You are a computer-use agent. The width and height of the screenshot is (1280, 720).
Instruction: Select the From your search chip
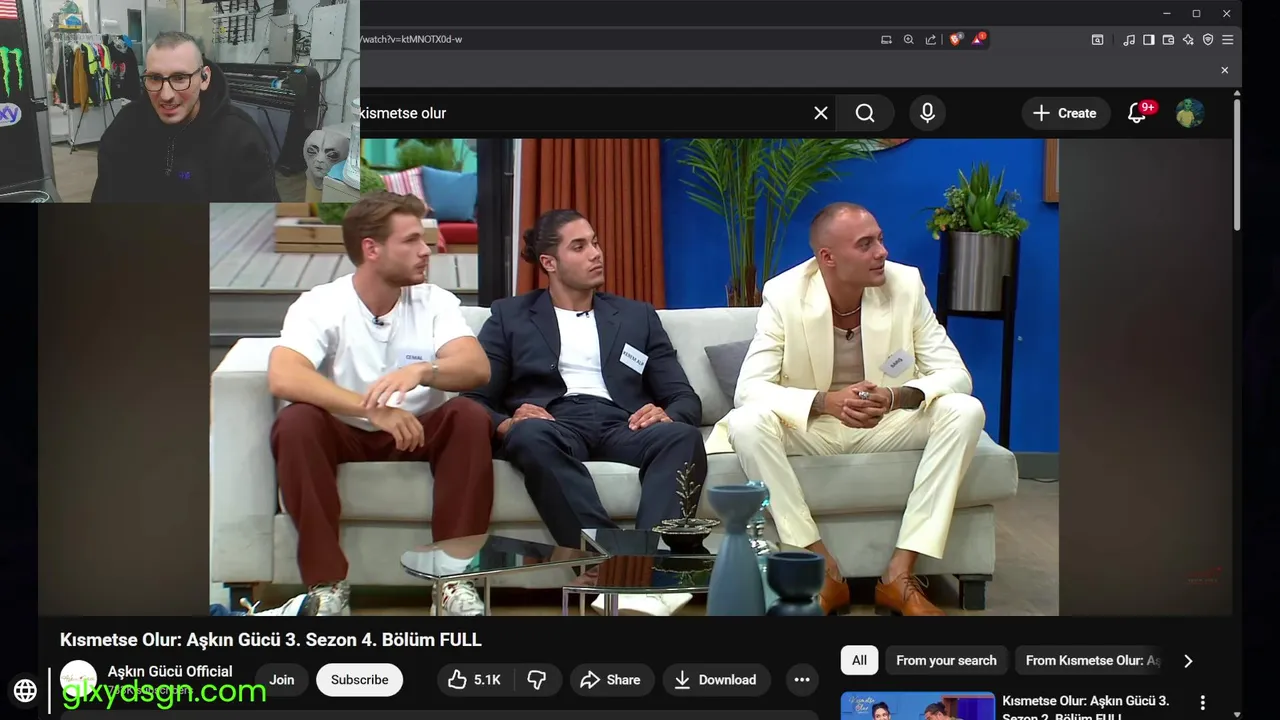946,660
